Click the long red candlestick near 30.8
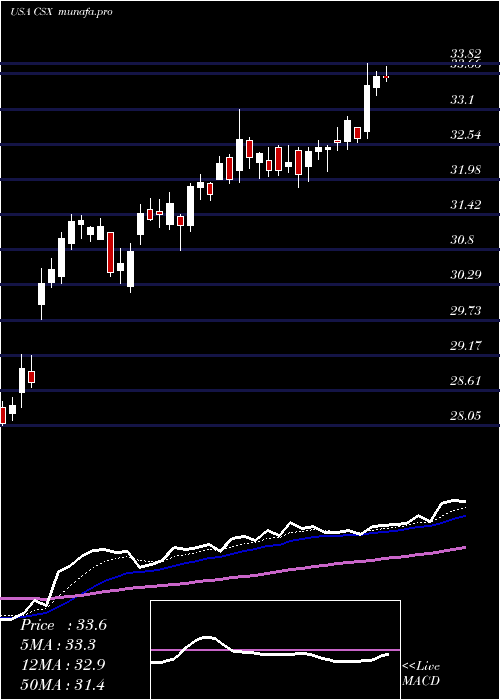This screenshot has height=700, width=500. point(110,252)
